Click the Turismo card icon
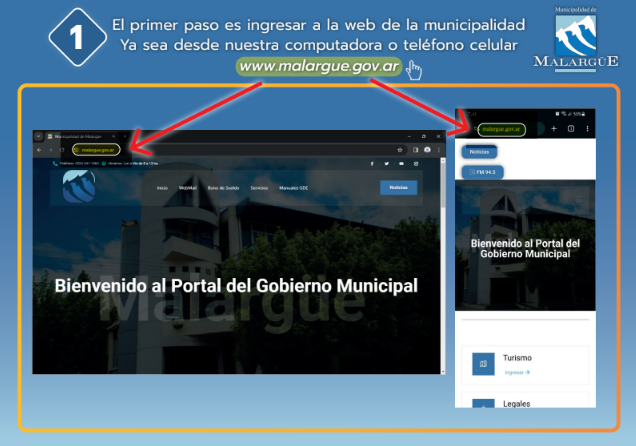The image size is (636, 446). (483, 363)
